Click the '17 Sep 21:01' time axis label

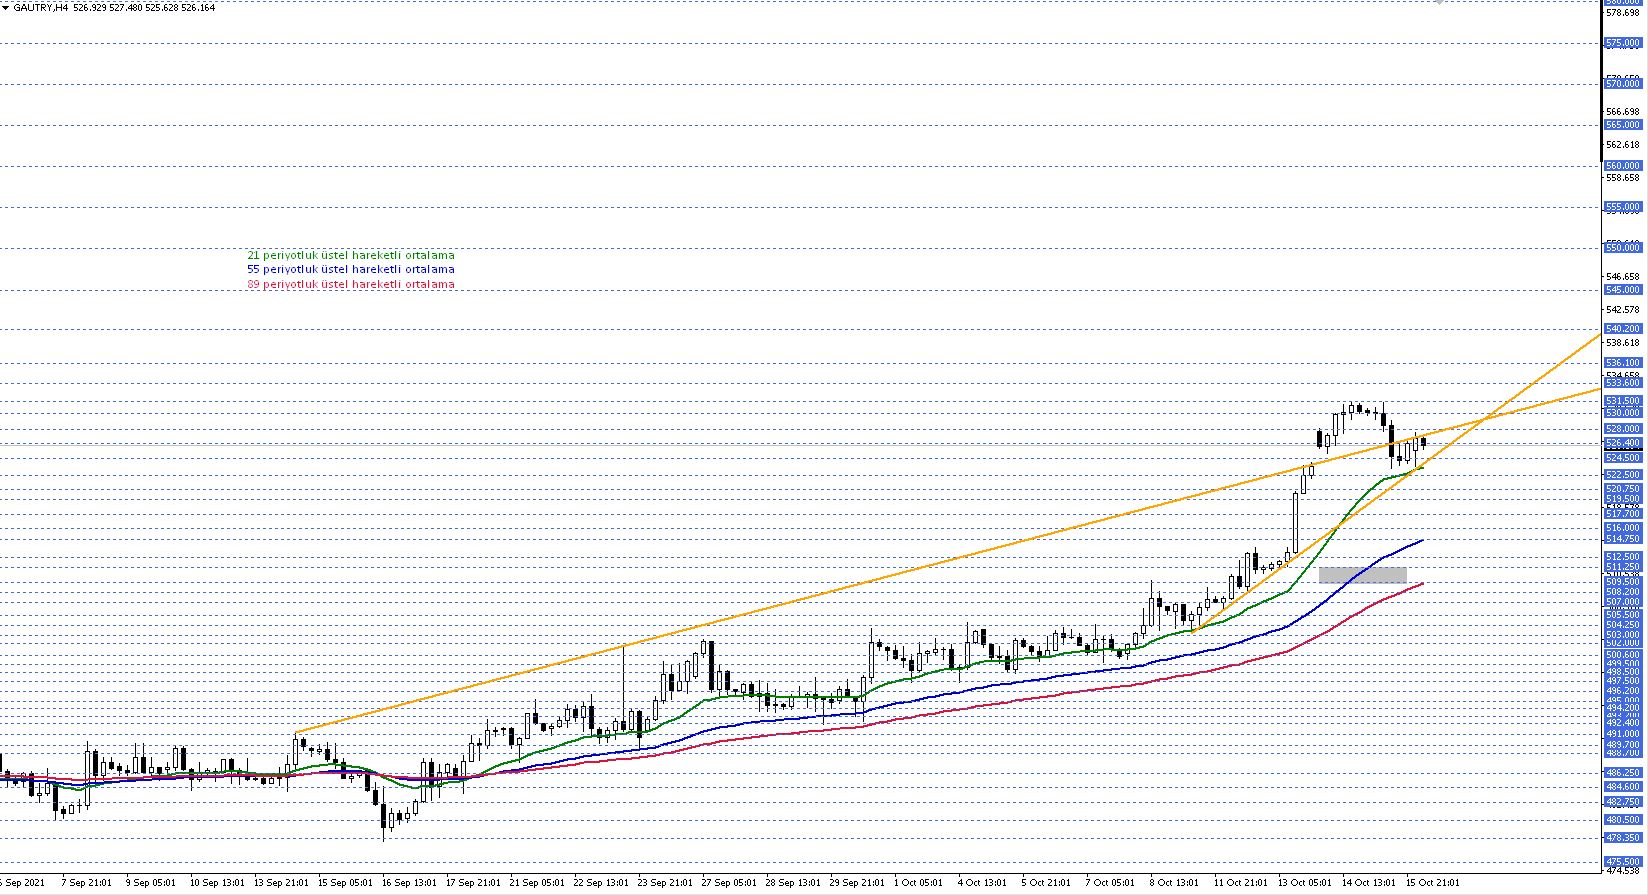click(x=473, y=883)
